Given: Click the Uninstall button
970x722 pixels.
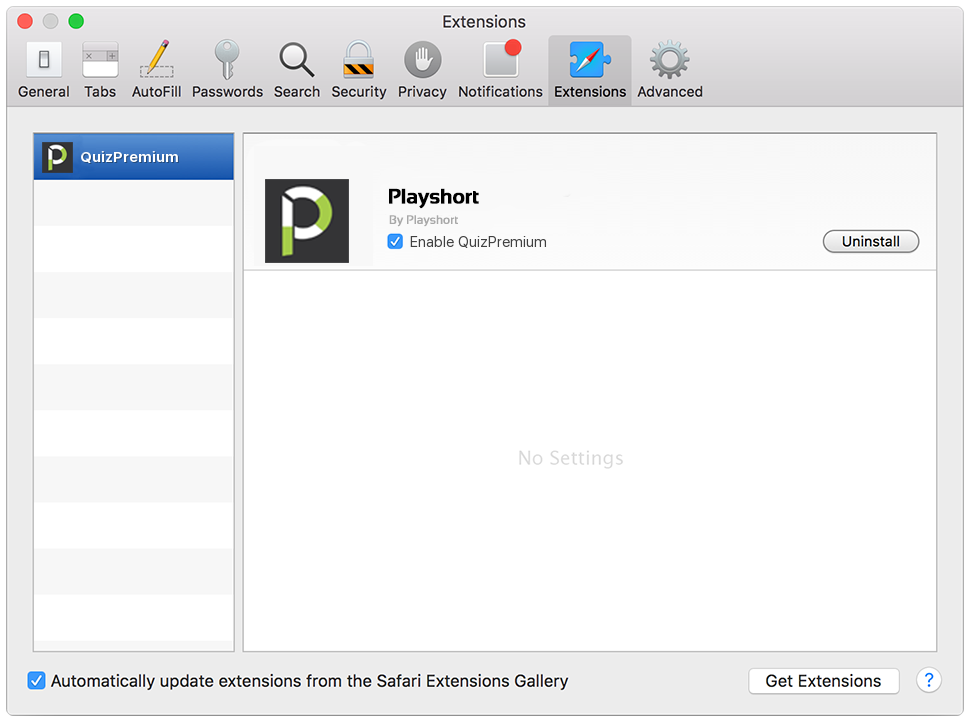Looking at the screenshot, I should pos(870,241).
